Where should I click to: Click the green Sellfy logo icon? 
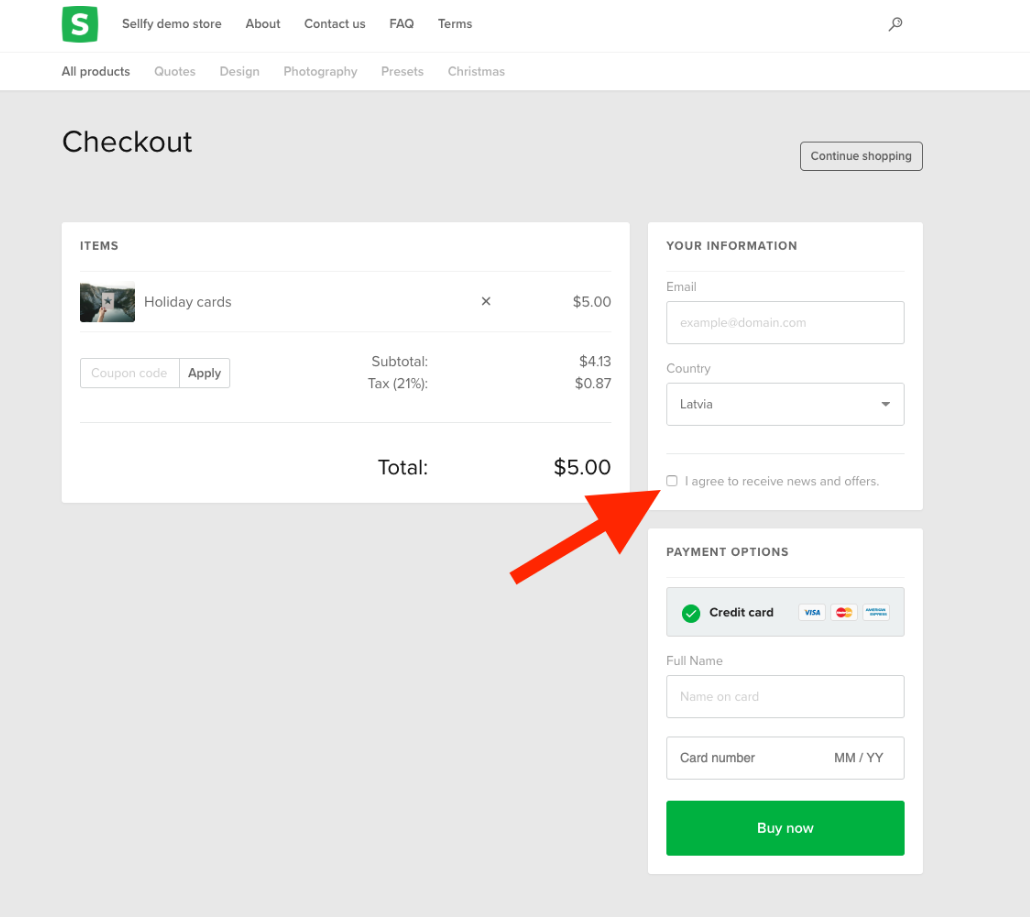pos(80,24)
